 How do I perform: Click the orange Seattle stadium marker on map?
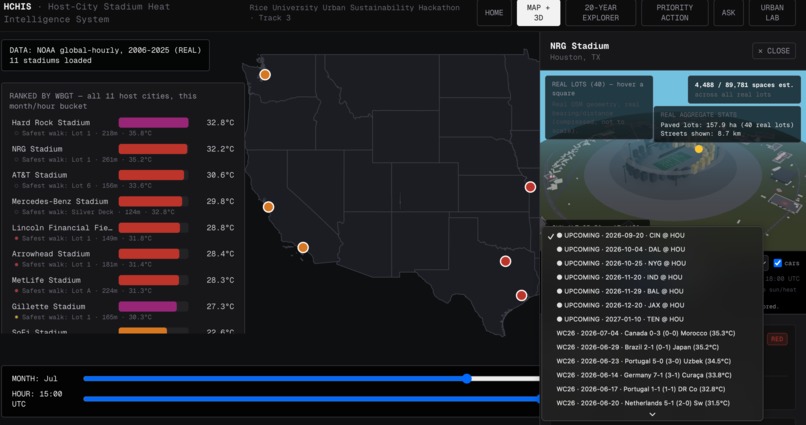point(265,75)
